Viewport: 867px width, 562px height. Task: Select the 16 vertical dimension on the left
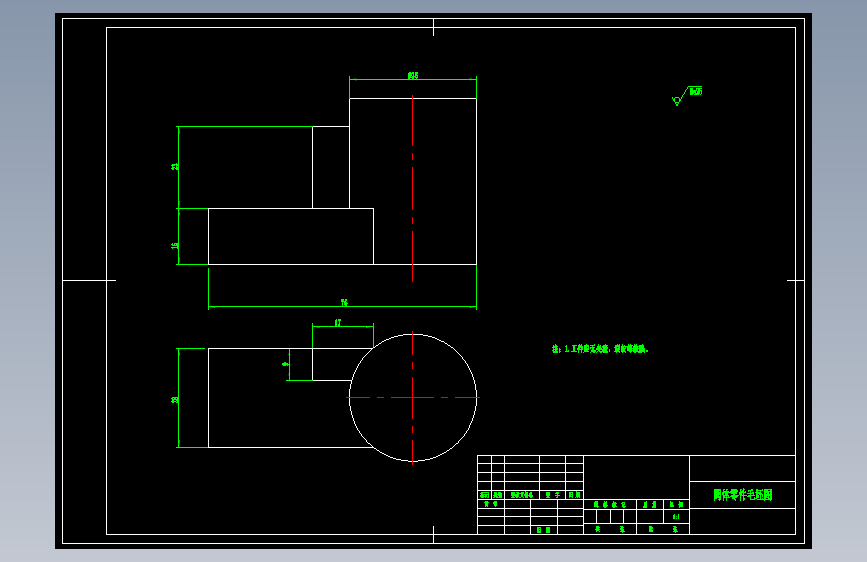175,246
